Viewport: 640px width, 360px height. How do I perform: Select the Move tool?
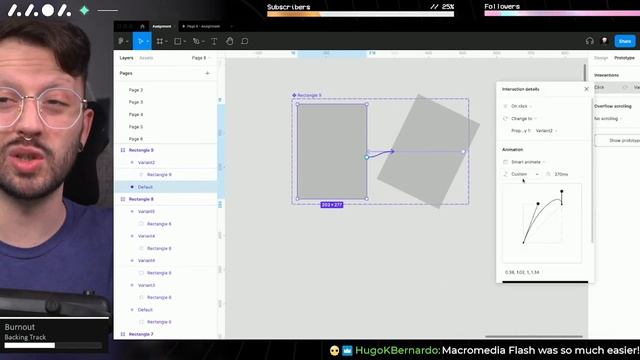[140, 41]
